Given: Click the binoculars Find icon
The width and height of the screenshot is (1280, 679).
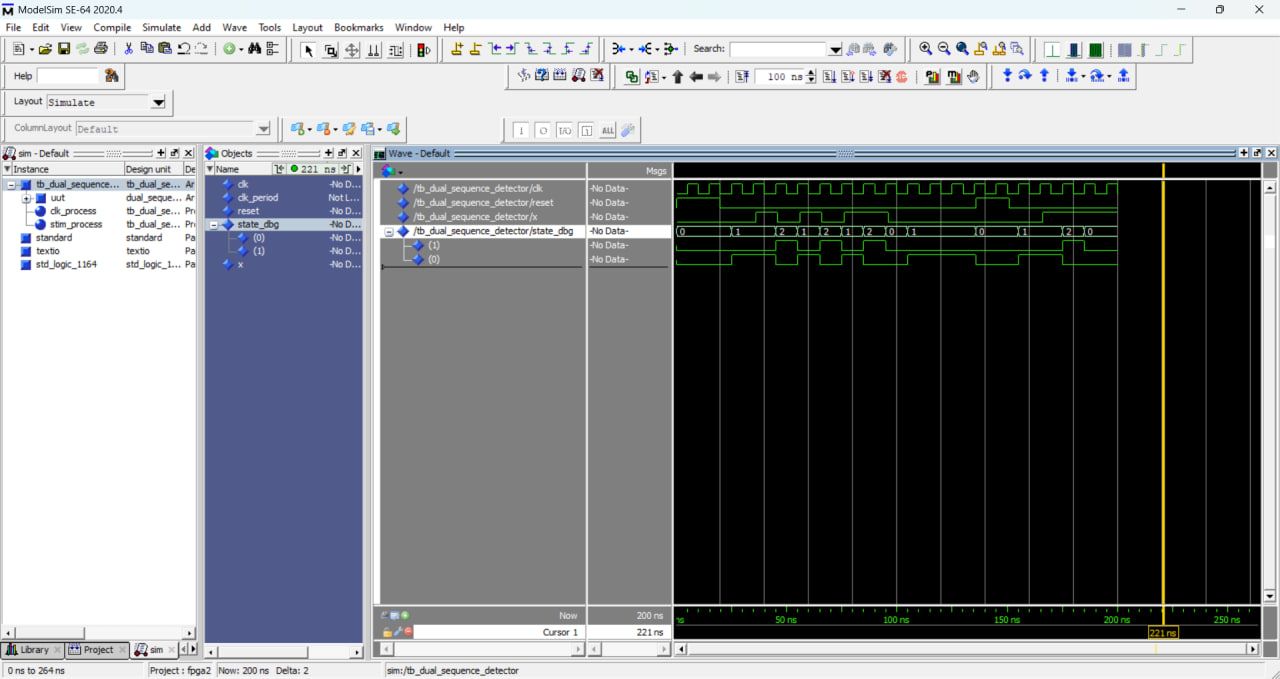Looking at the screenshot, I should [x=254, y=49].
